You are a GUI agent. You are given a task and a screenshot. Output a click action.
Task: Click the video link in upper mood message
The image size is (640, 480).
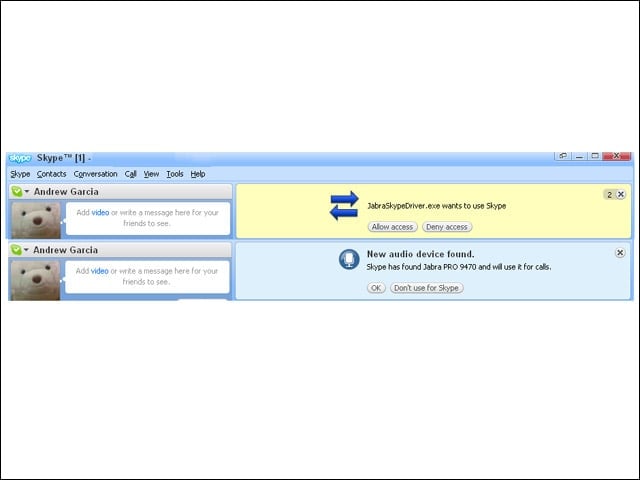(x=100, y=213)
